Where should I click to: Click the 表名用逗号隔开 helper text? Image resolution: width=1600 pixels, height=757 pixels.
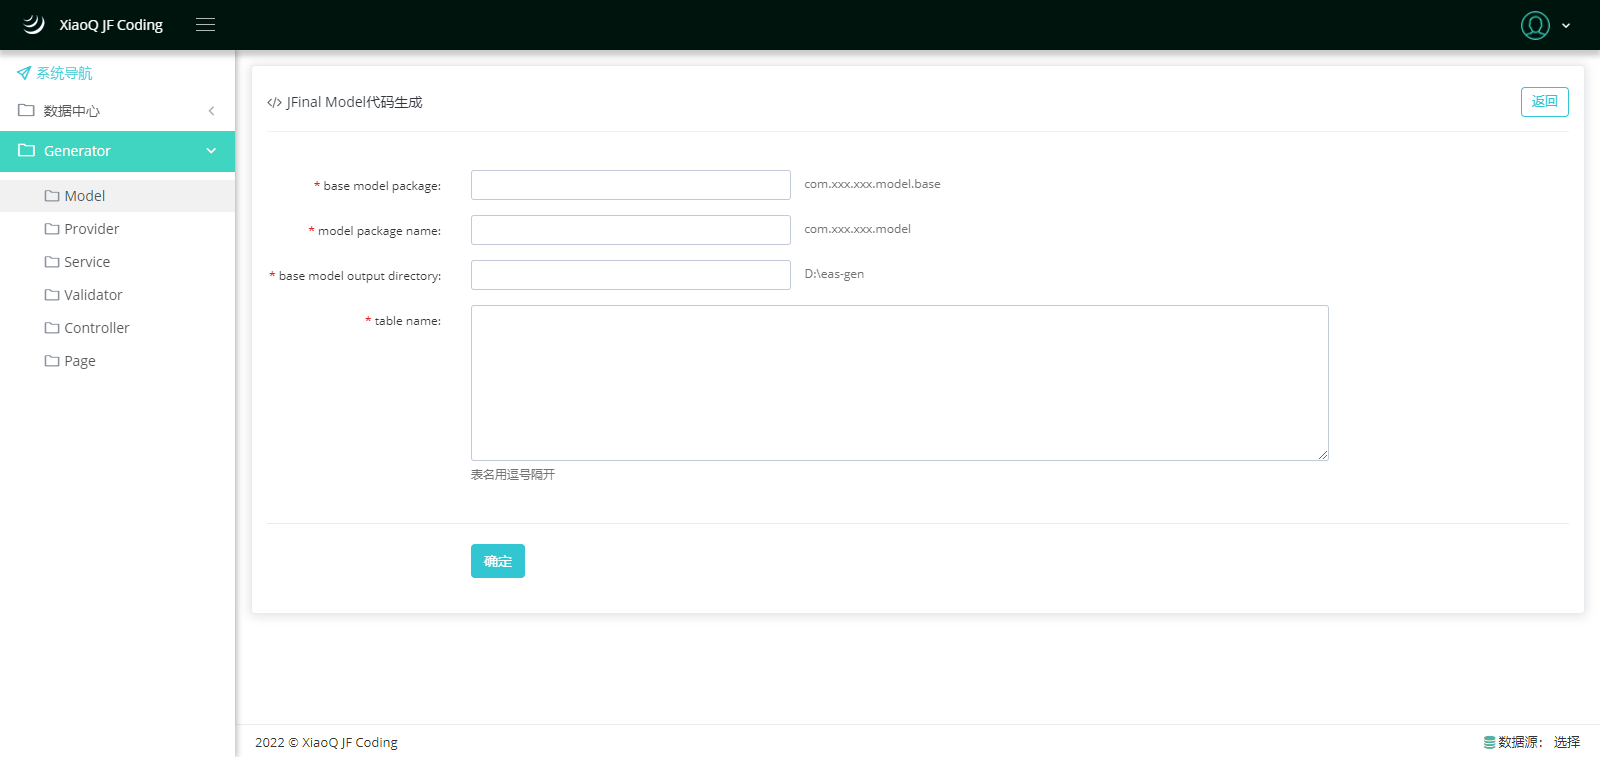click(513, 475)
